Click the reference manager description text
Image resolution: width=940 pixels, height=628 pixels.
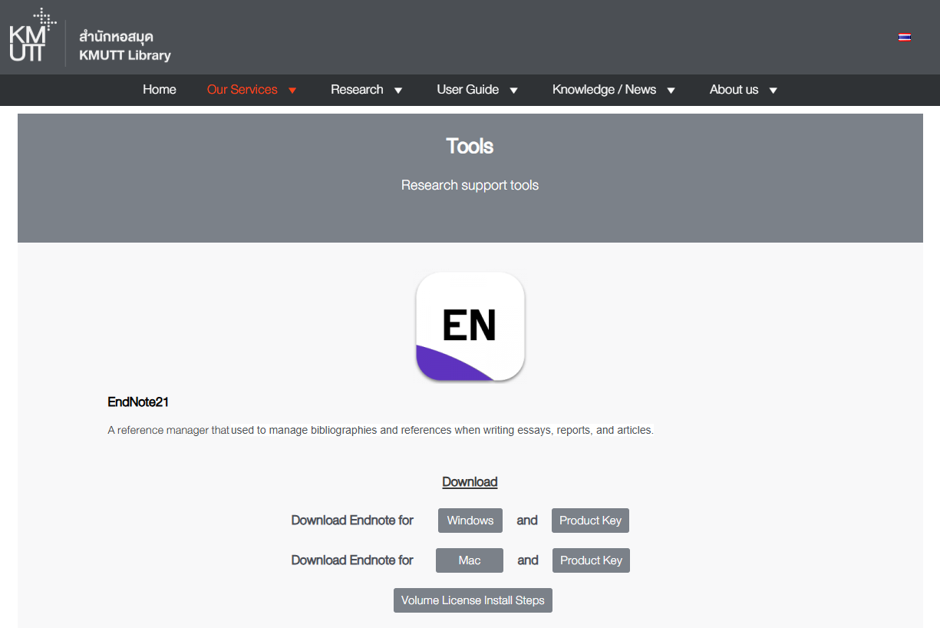380,430
